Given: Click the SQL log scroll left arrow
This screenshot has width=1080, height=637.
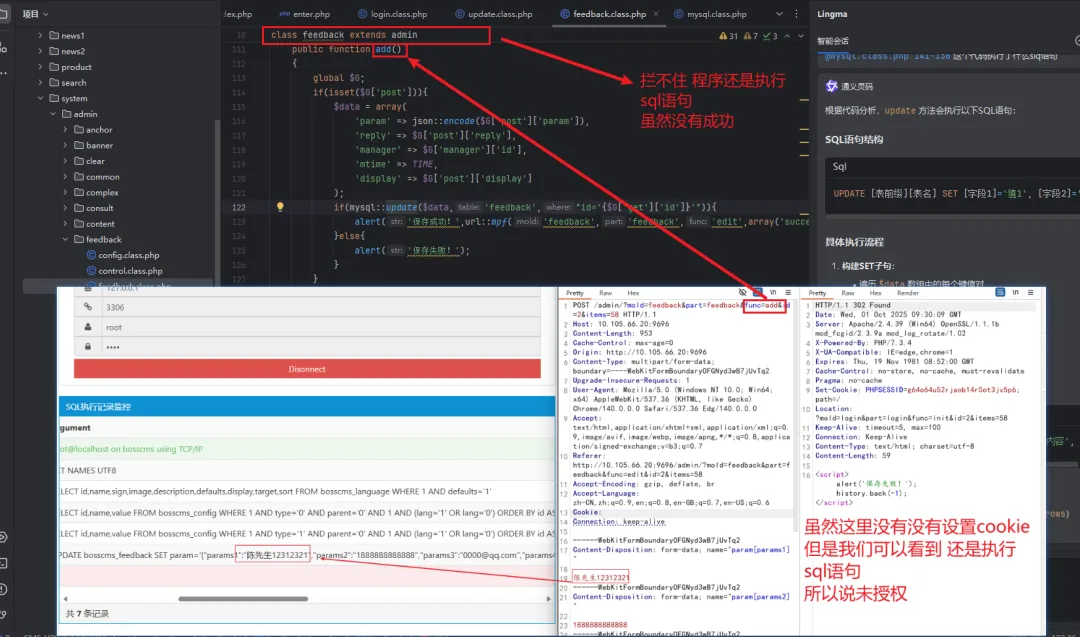Looking at the screenshot, I should click(x=65, y=599).
